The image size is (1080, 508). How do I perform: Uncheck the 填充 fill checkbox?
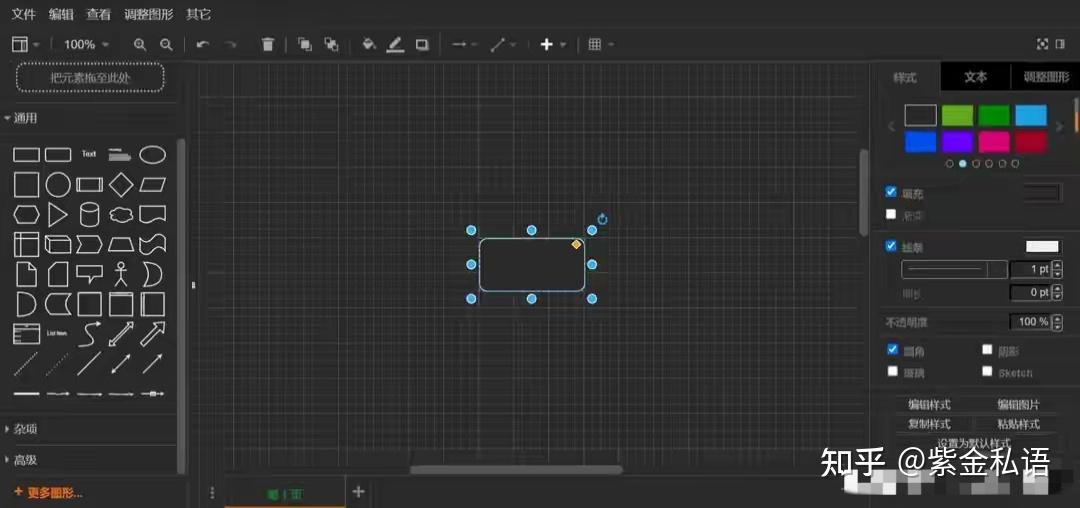[891, 191]
